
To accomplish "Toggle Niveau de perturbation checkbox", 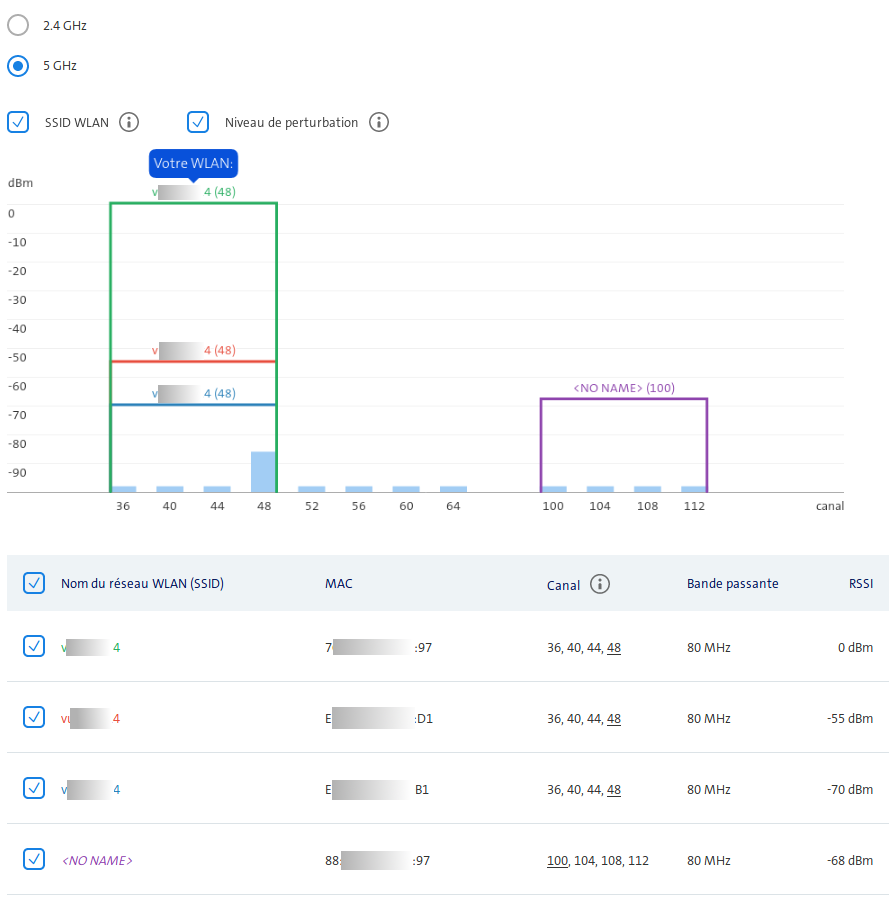I will coord(198,122).
